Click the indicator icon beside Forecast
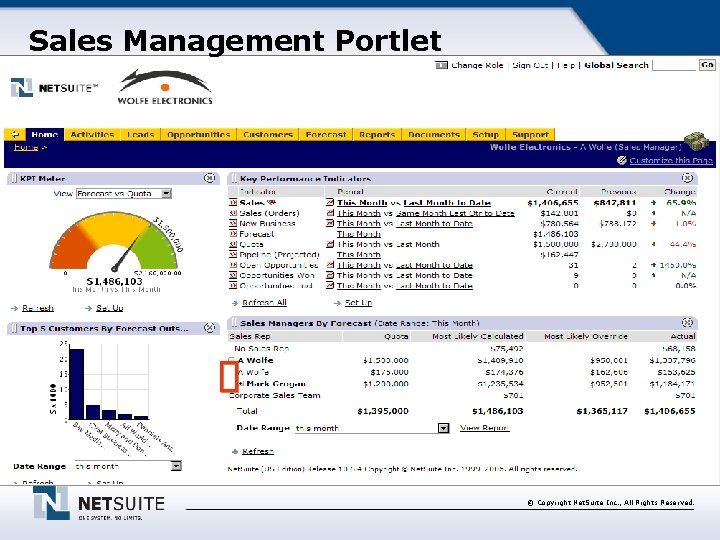The height and width of the screenshot is (540, 720). coord(233,234)
